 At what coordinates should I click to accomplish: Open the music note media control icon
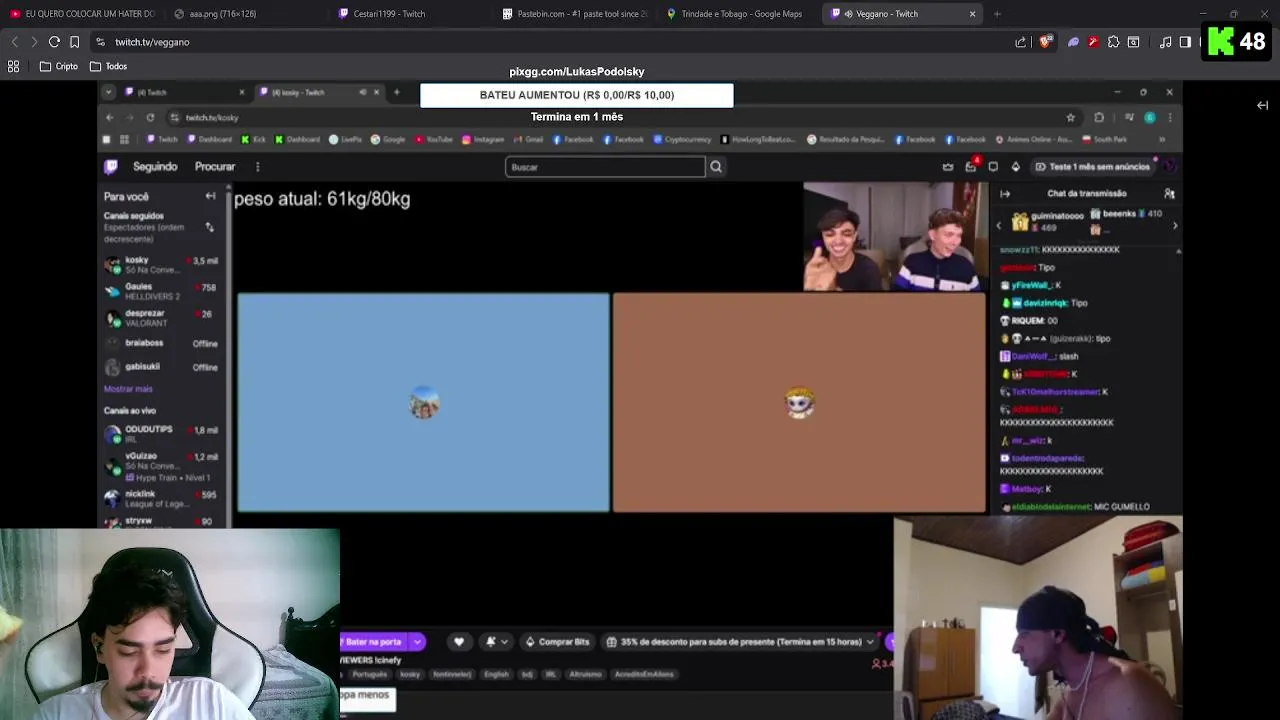coord(1165,42)
